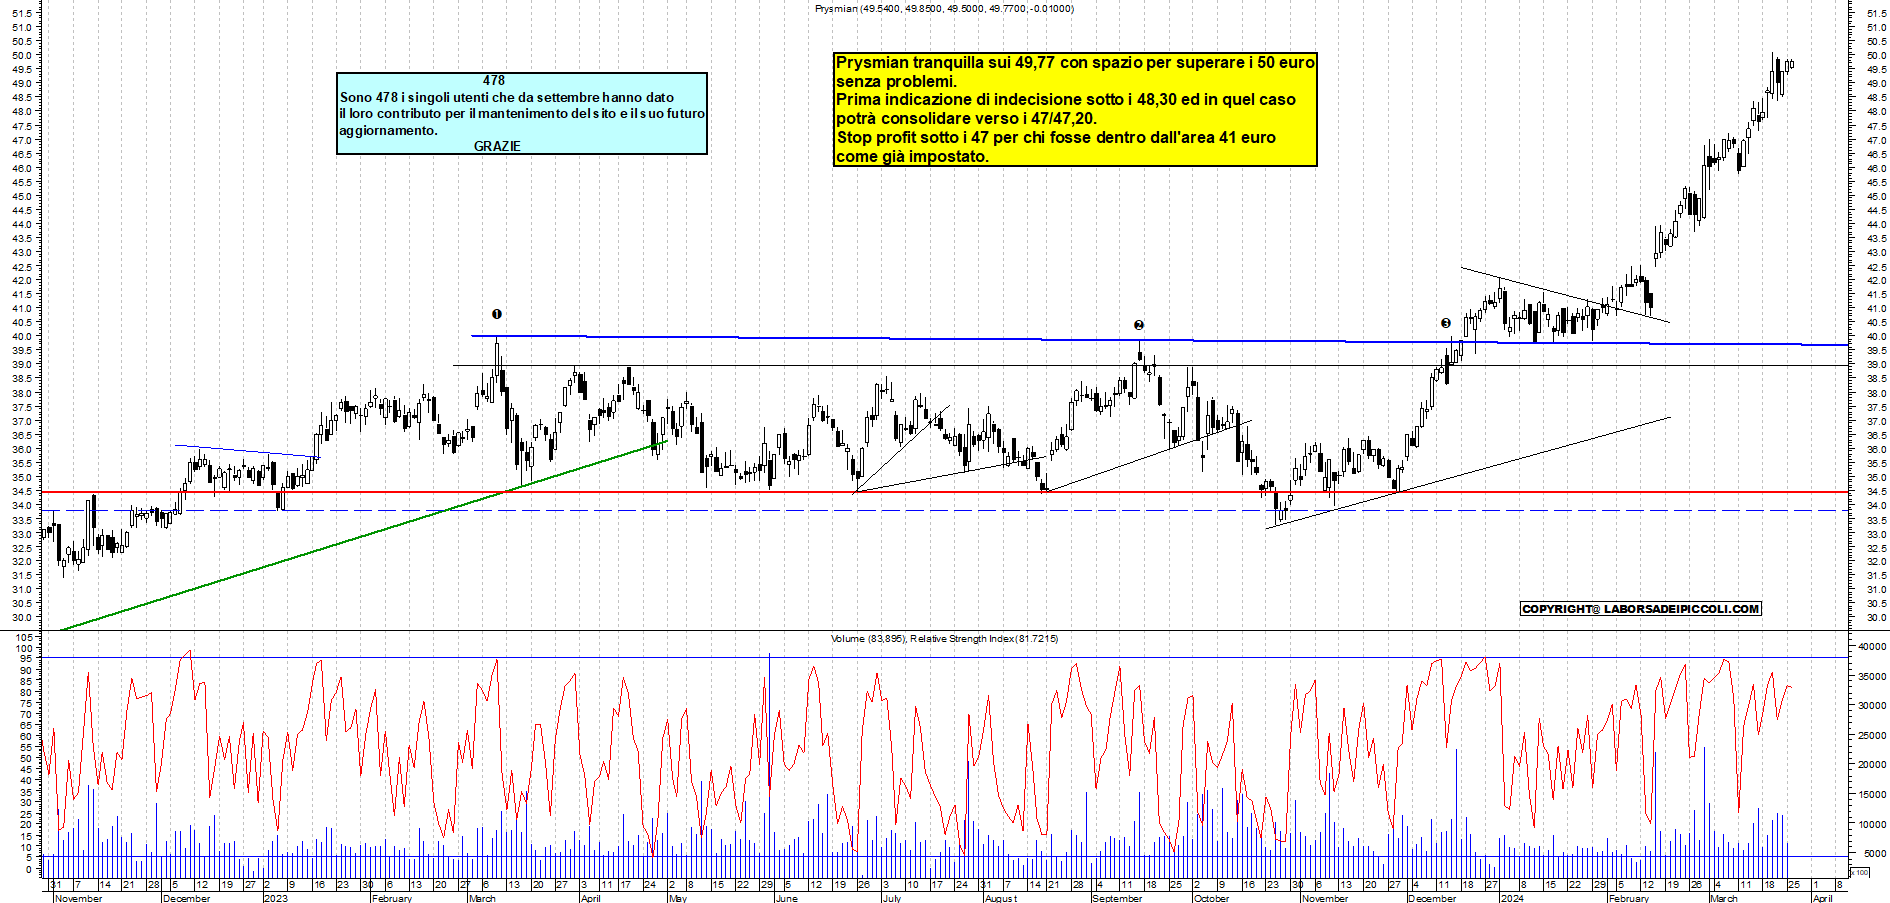This screenshot has width=1890, height=903.
Task: Click the "July" label on the time axis
Action: click(892, 898)
